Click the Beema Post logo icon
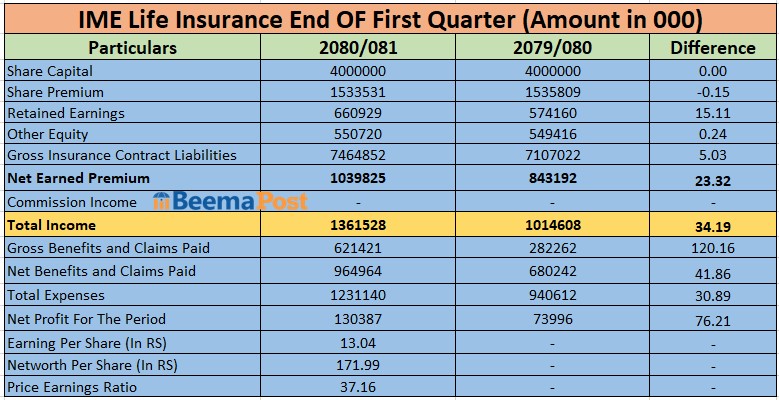Screen dimensions: 779x400 [x=161, y=202]
